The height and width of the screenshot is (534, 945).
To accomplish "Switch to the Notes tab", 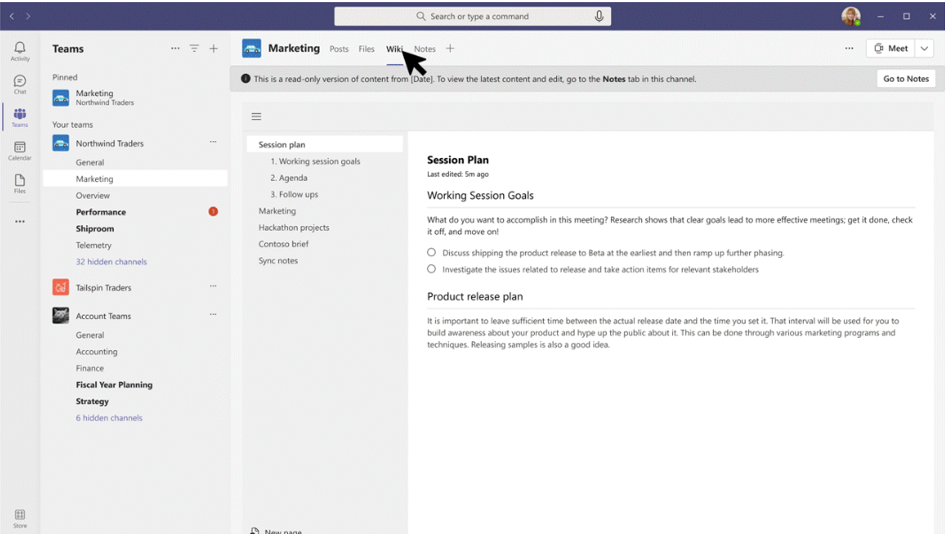I will 424,49.
